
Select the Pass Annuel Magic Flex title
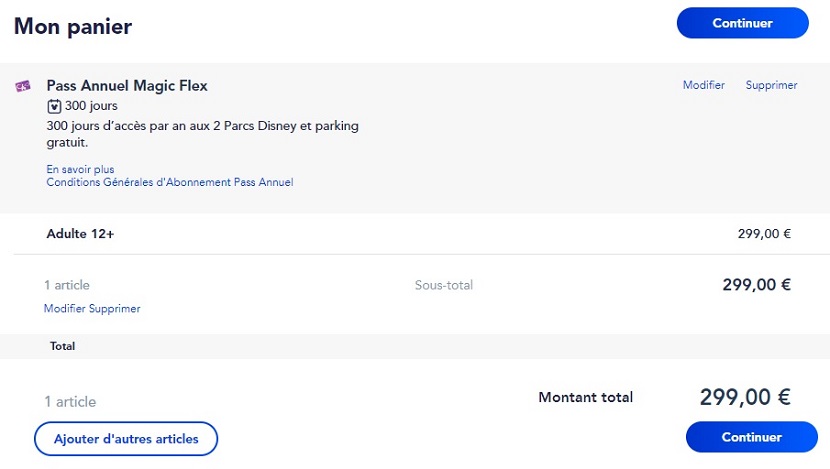(127, 86)
